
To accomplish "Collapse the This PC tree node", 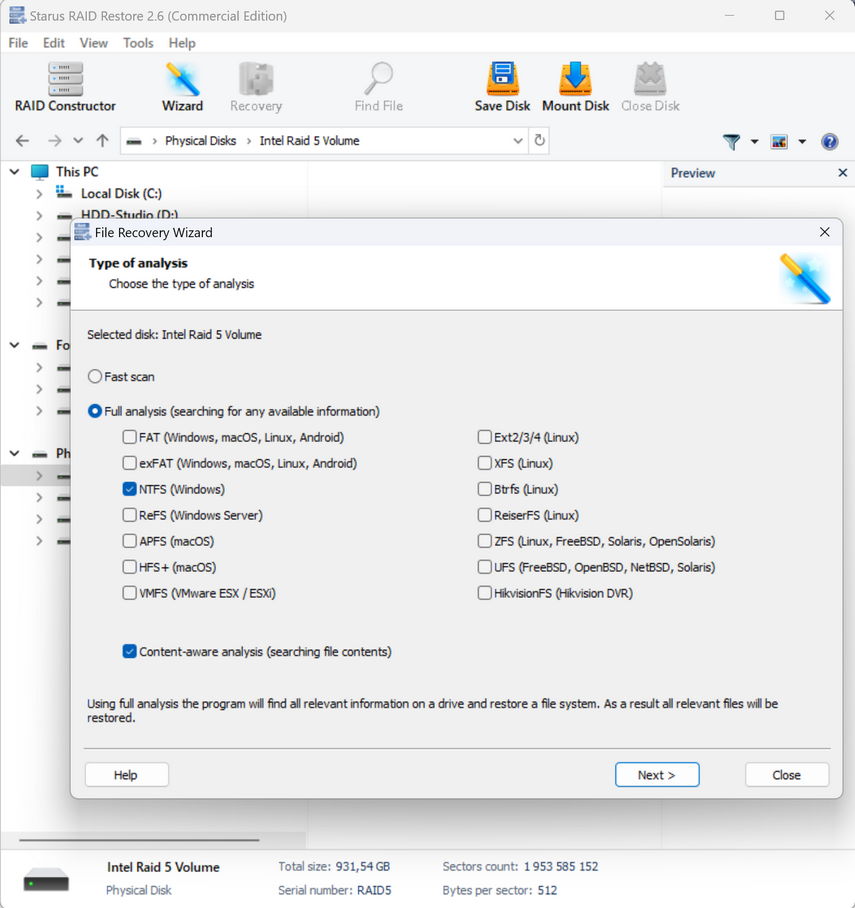I will tap(14, 172).
